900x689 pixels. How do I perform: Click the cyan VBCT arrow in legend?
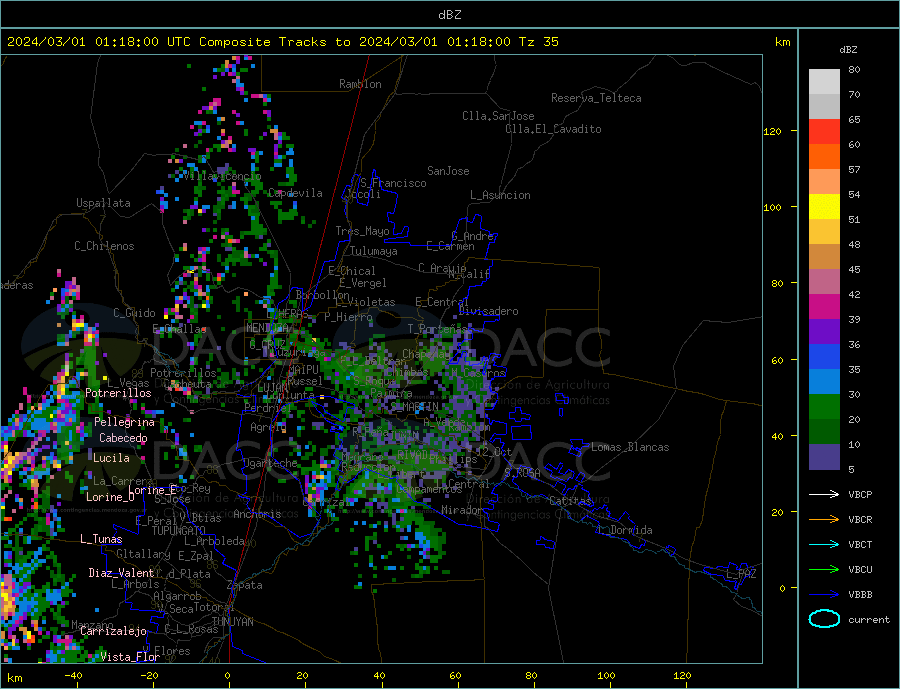(x=825, y=544)
